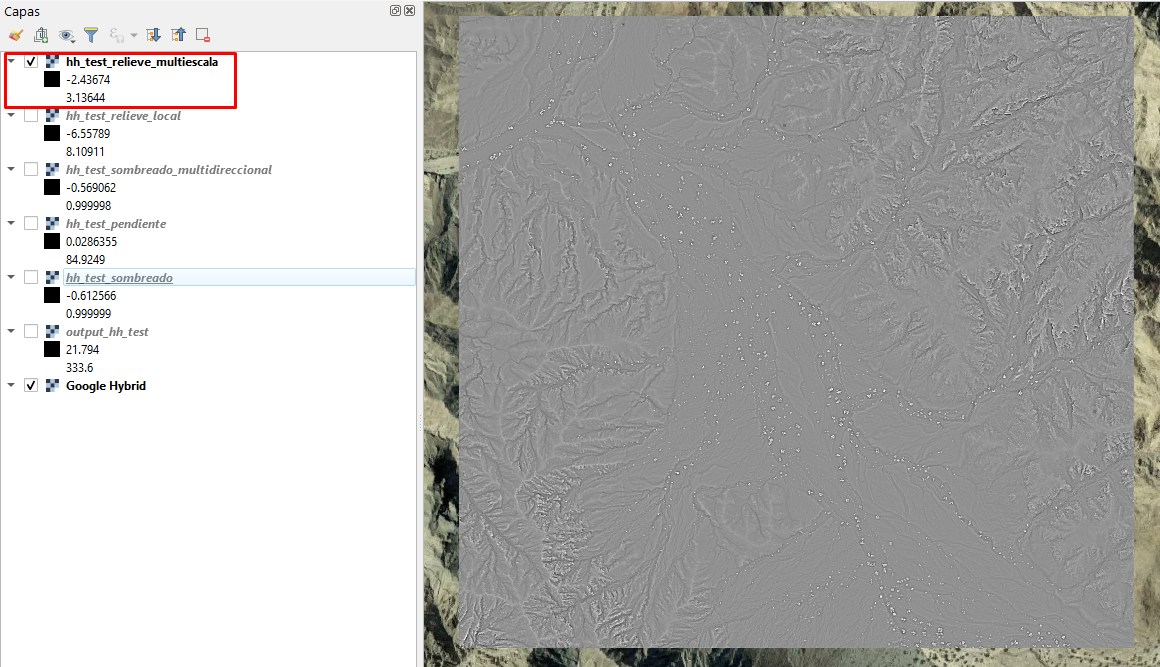Image resolution: width=1160 pixels, height=667 pixels.
Task: Collapse the hh_test_sombreado_multidireccional legend
Action: point(10,169)
